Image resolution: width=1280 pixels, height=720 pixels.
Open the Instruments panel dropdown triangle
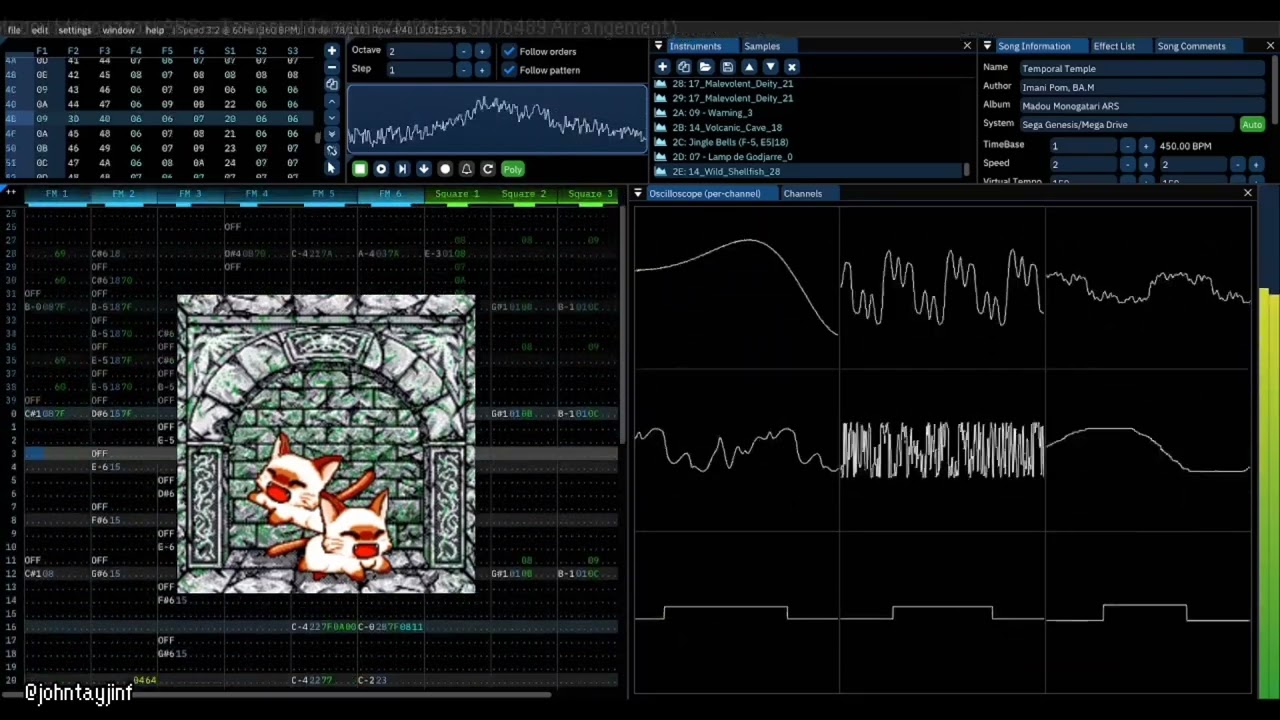point(659,46)
